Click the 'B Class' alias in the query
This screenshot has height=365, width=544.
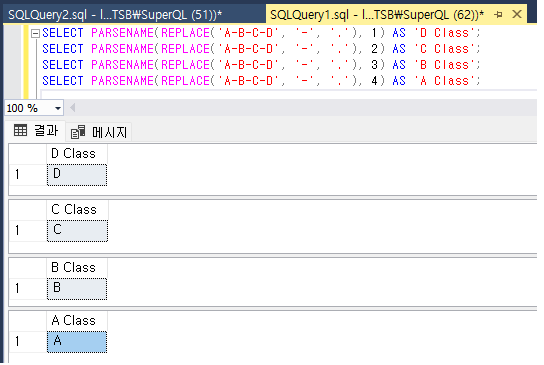pos(446,65)
